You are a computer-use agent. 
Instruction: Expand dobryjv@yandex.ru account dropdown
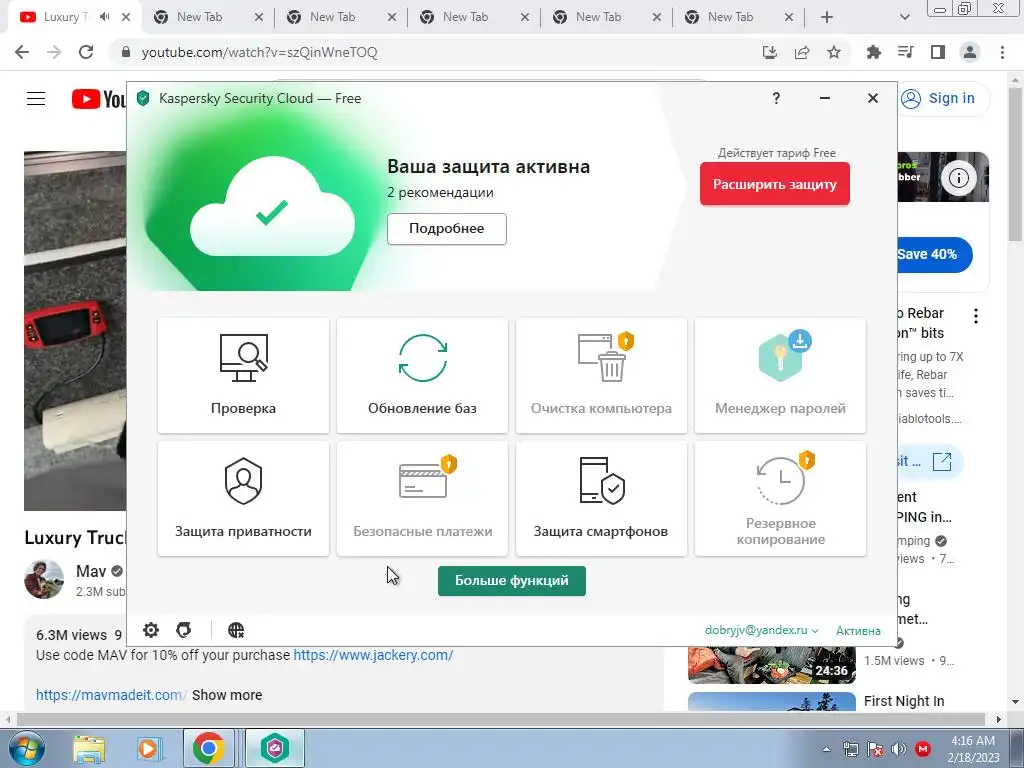[x=761, y=630]
